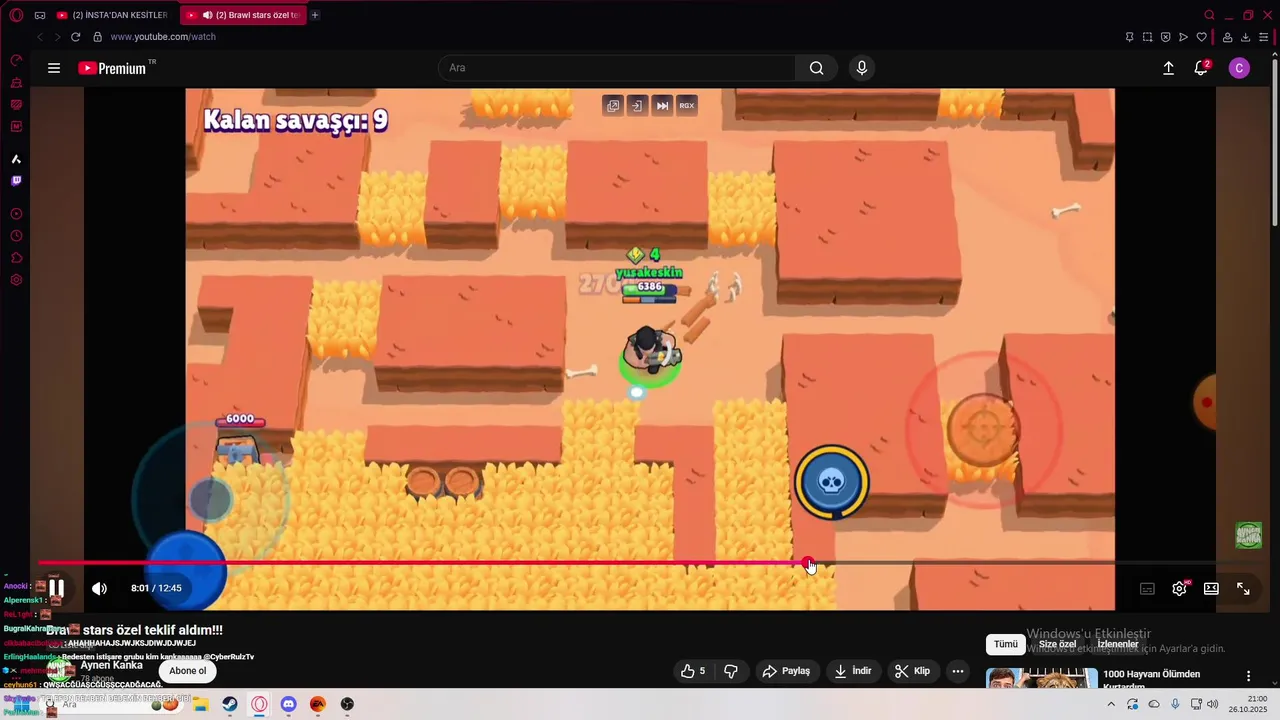This screenshot has width=1280, height=720.
Task: Click the video pop-out icon overlay
Action: pos(612,105)
